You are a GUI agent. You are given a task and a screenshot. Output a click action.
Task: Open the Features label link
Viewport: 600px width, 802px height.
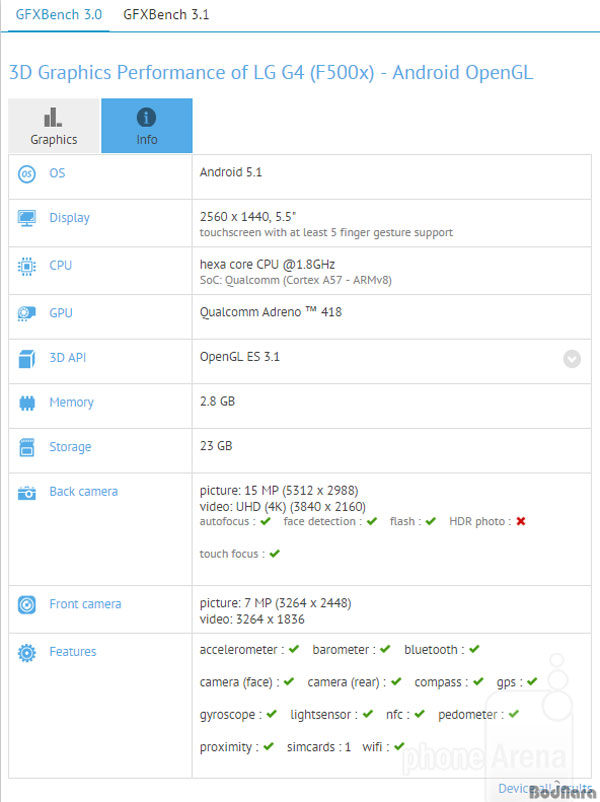coord(73,652)
